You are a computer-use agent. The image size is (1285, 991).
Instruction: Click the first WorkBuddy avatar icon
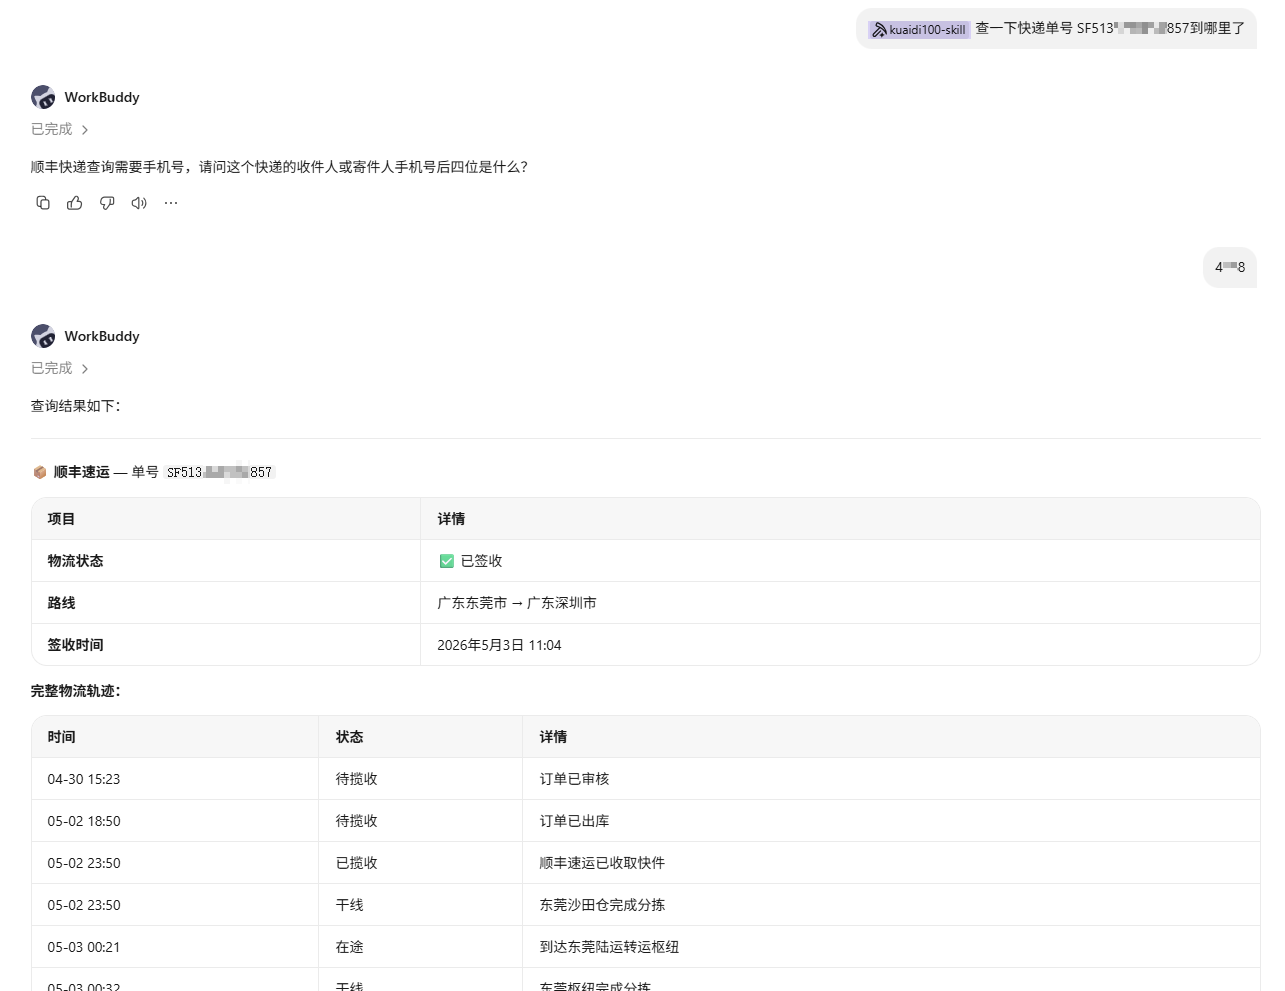pyautogui.click(x=43, y=97)
